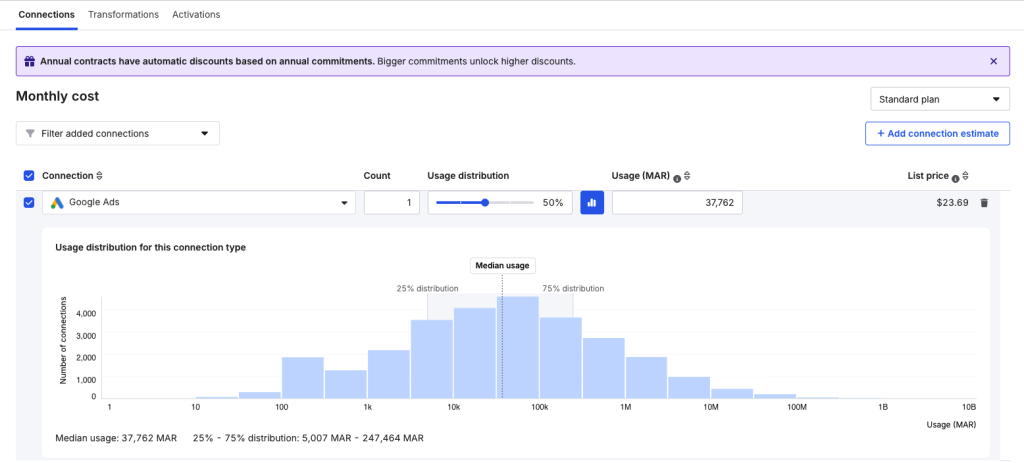This screenshot has width=1024, height=463.
Task: Click the tallest histogram bar near 100k
Action: [x=518, y=347]
